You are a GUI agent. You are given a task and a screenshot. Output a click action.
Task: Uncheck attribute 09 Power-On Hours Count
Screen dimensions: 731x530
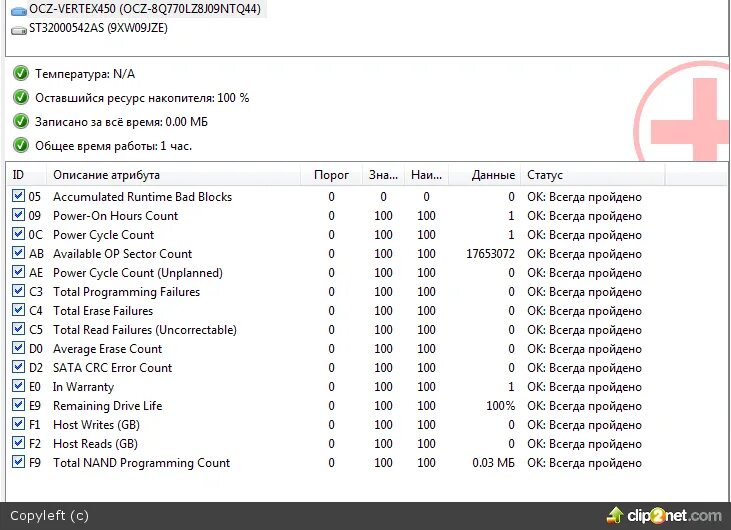pyautogui.click(x=18, y=215)
